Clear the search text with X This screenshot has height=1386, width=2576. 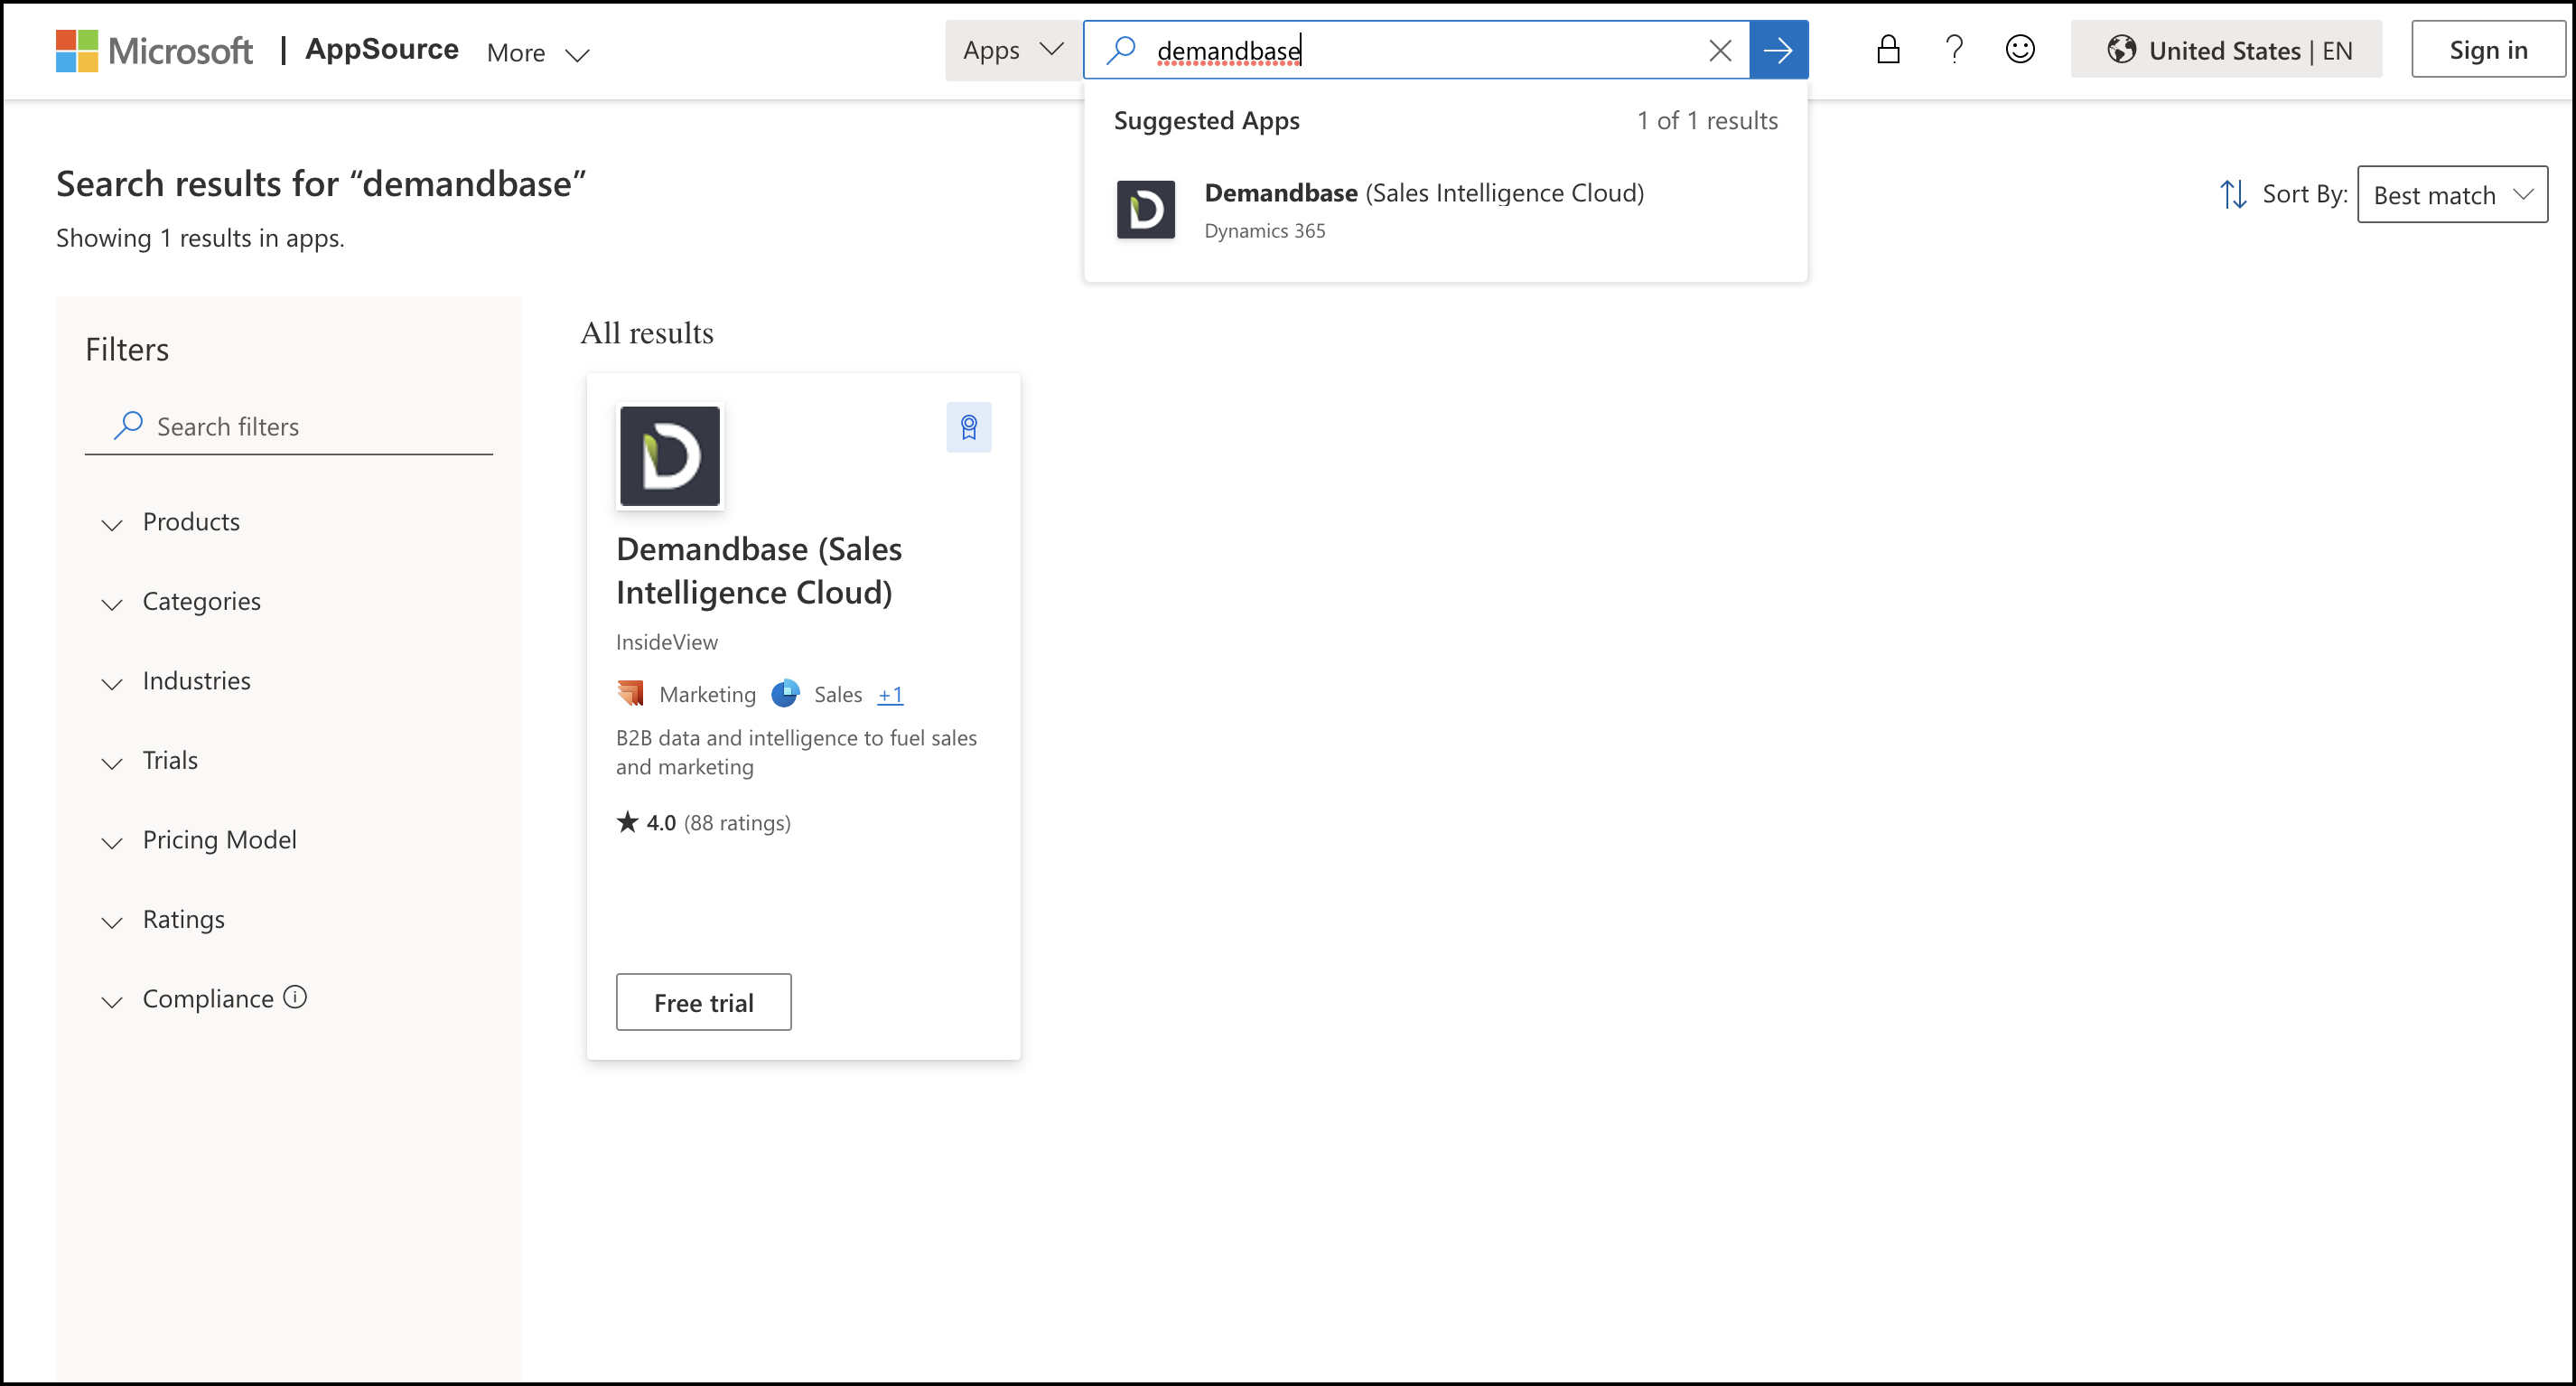pos(1720,50)
